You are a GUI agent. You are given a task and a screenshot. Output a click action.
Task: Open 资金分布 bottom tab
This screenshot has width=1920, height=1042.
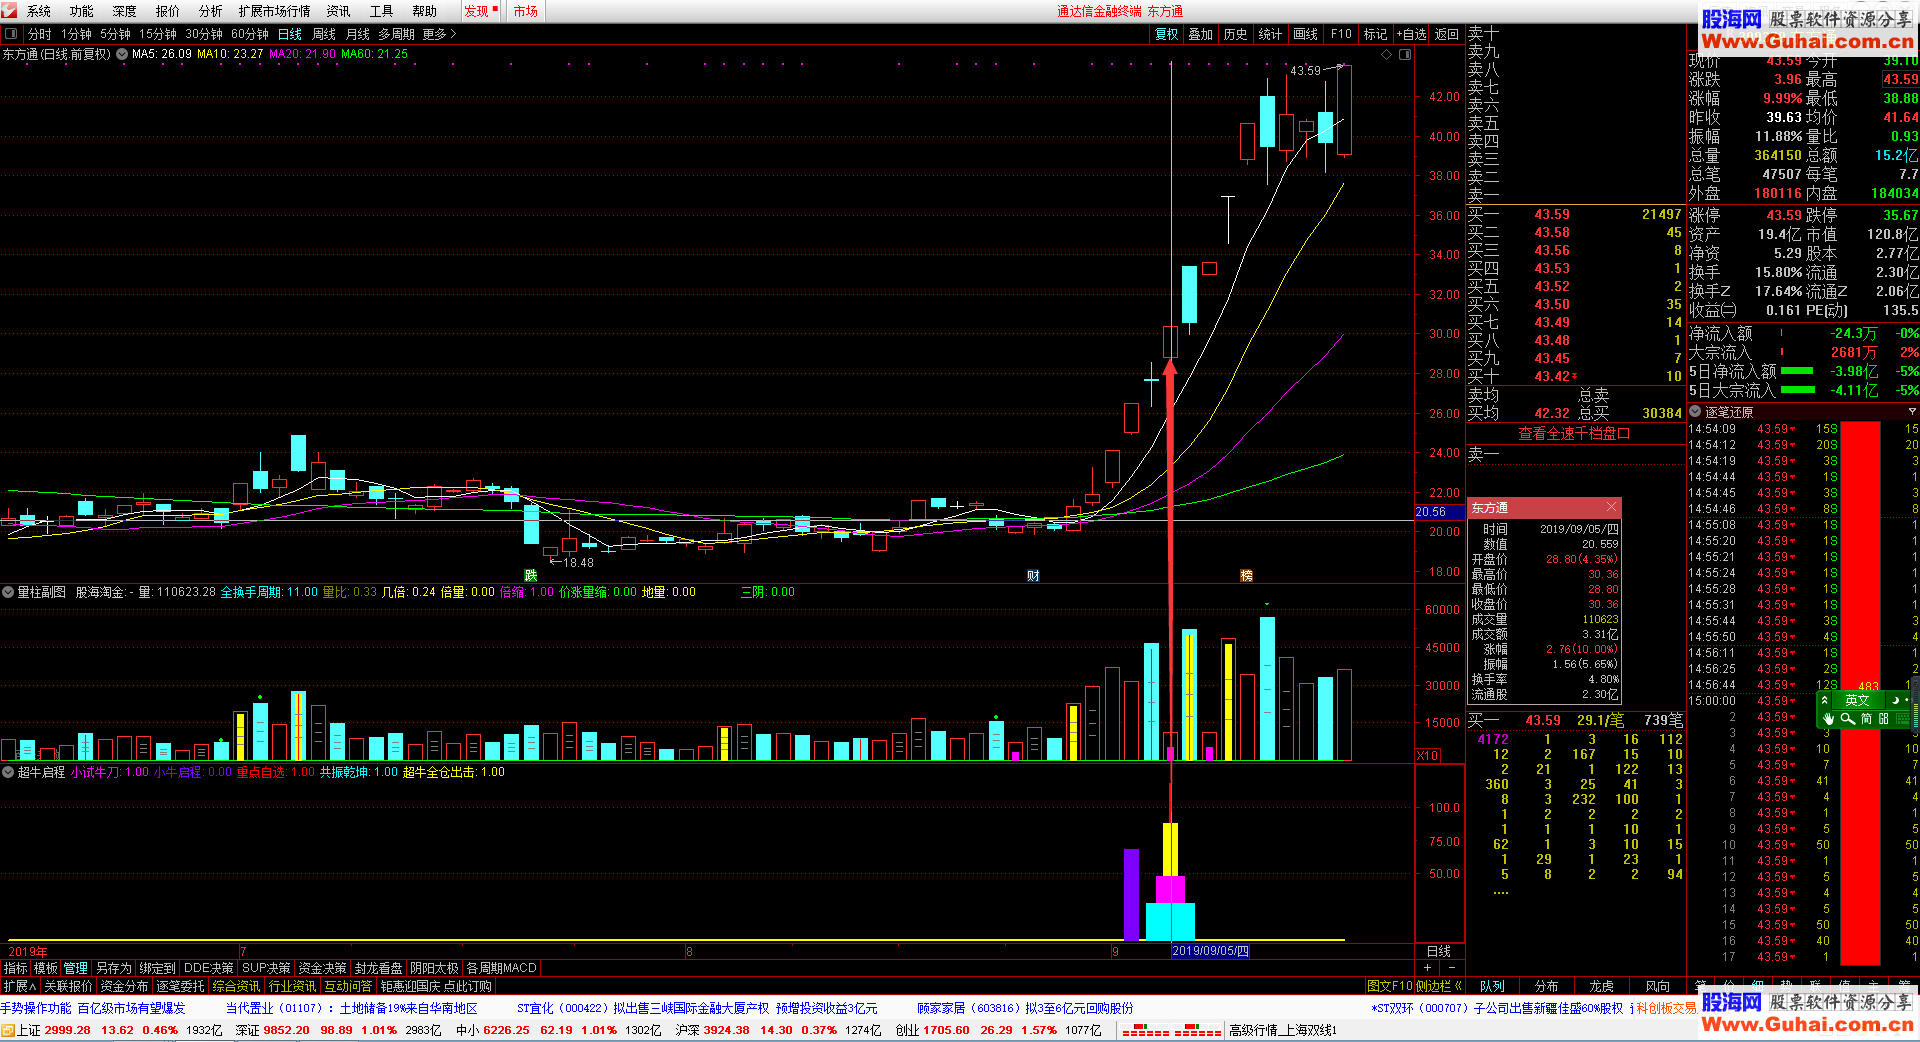pos(124,986)
